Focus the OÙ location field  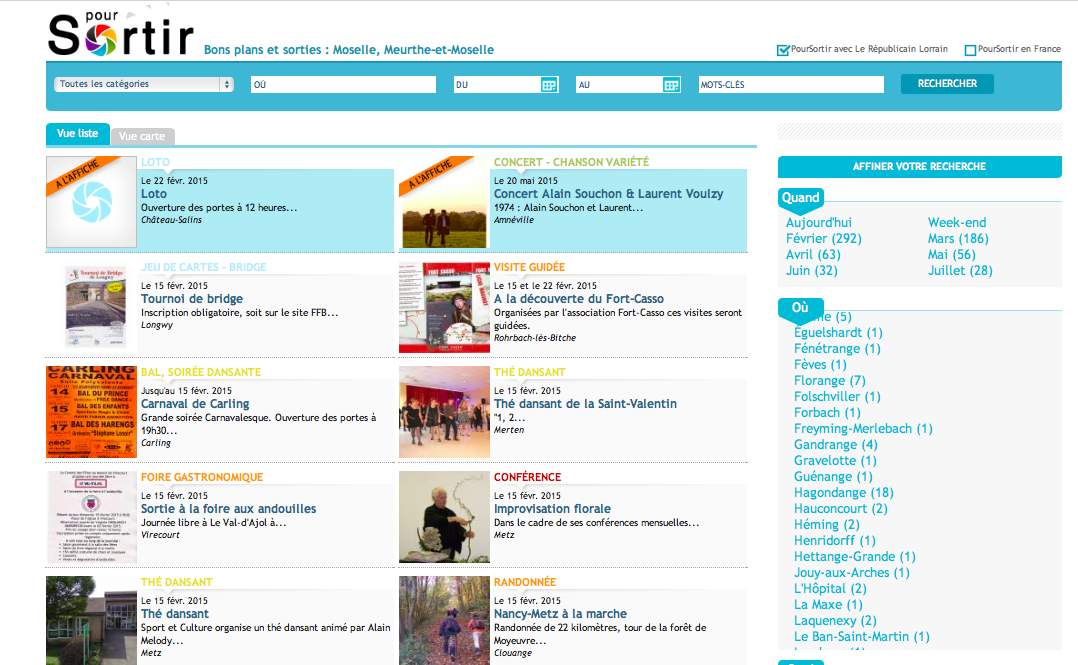tap(343, 85)
